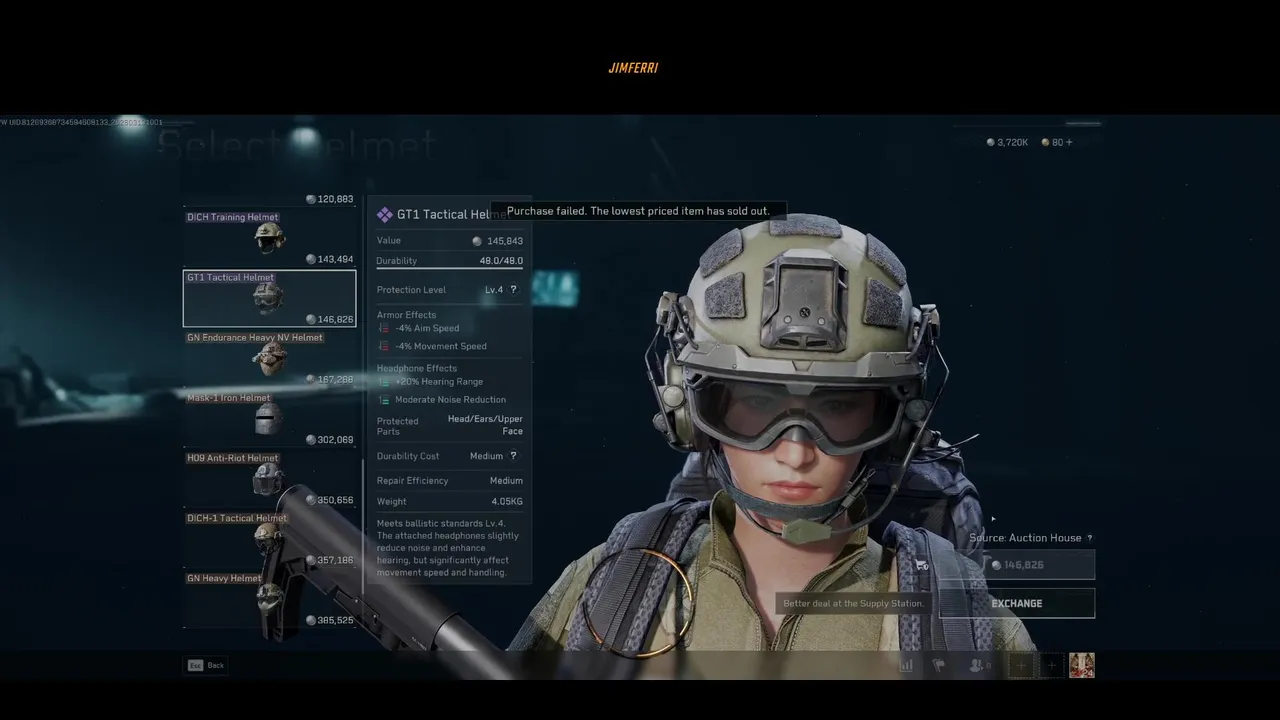Select the DICH-1 Tactical Helmet entry
The image size is (1280, 720).
tap(269, 538)
